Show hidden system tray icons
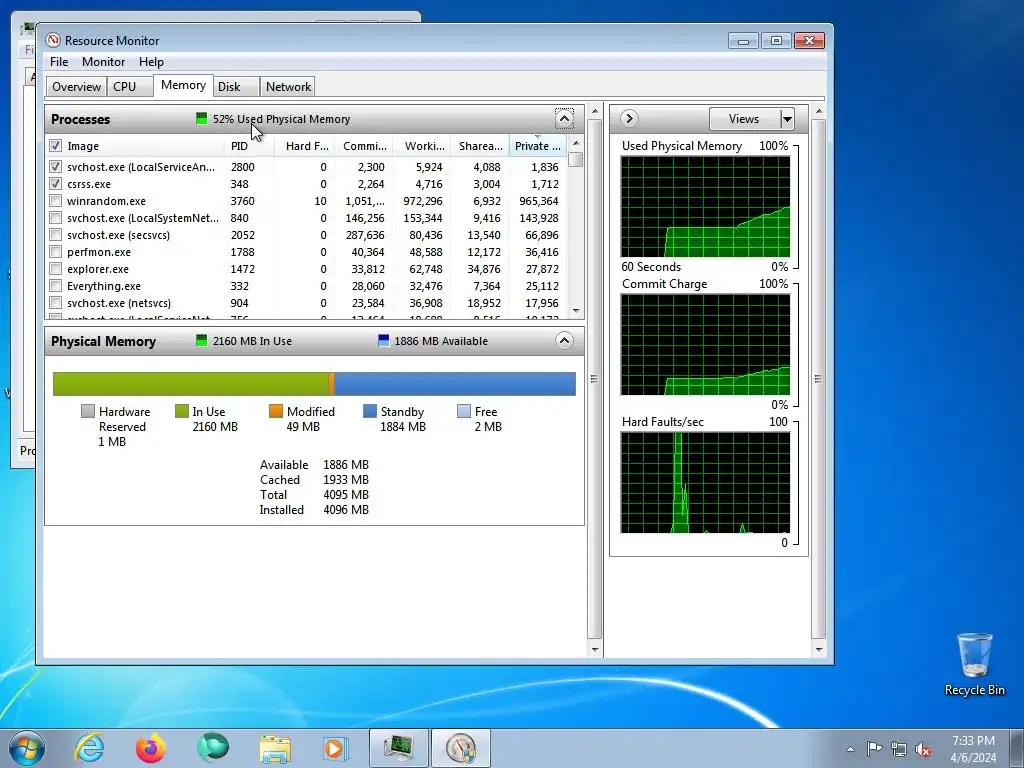The height and width of the screenshot is (768, 1024). pos(850,749)
